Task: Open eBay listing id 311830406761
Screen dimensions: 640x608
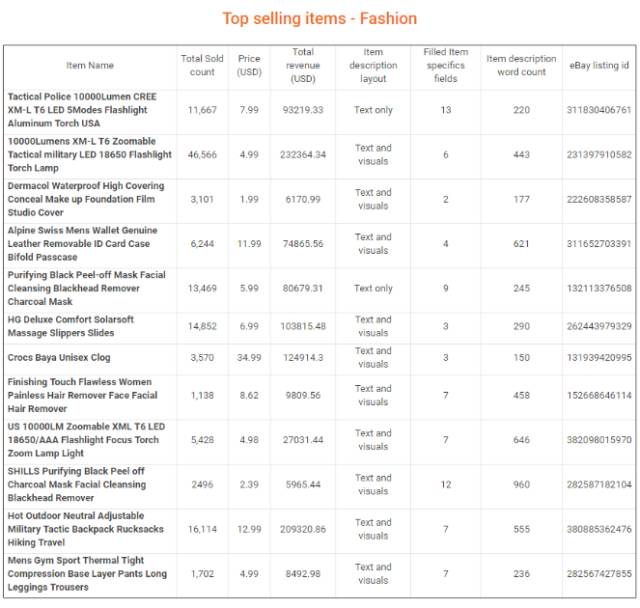Action: point(599,110)
